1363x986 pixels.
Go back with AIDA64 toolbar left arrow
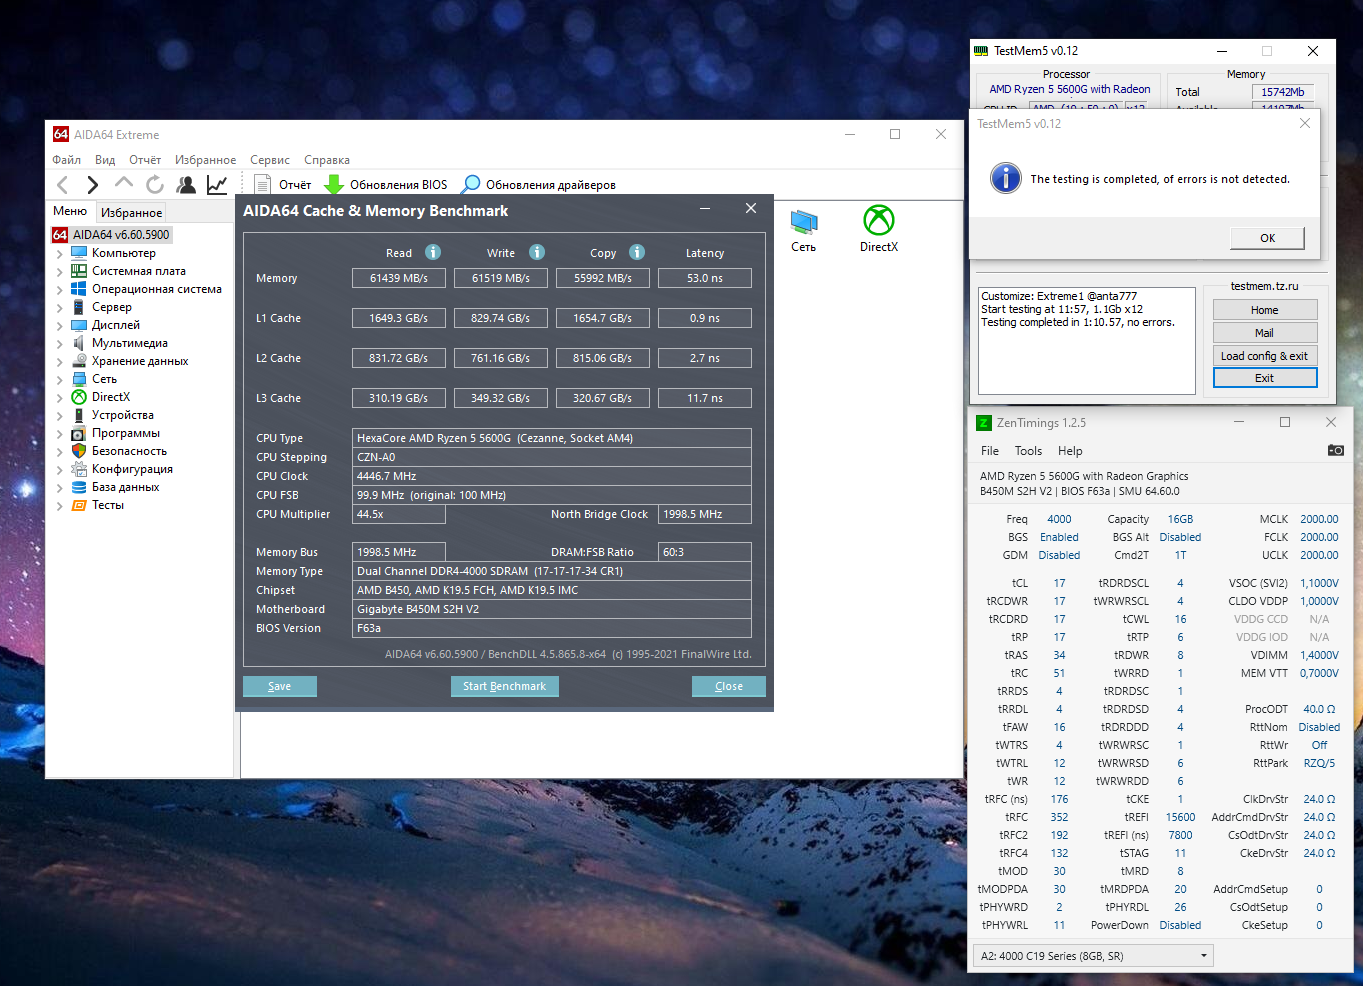point(63,184)
